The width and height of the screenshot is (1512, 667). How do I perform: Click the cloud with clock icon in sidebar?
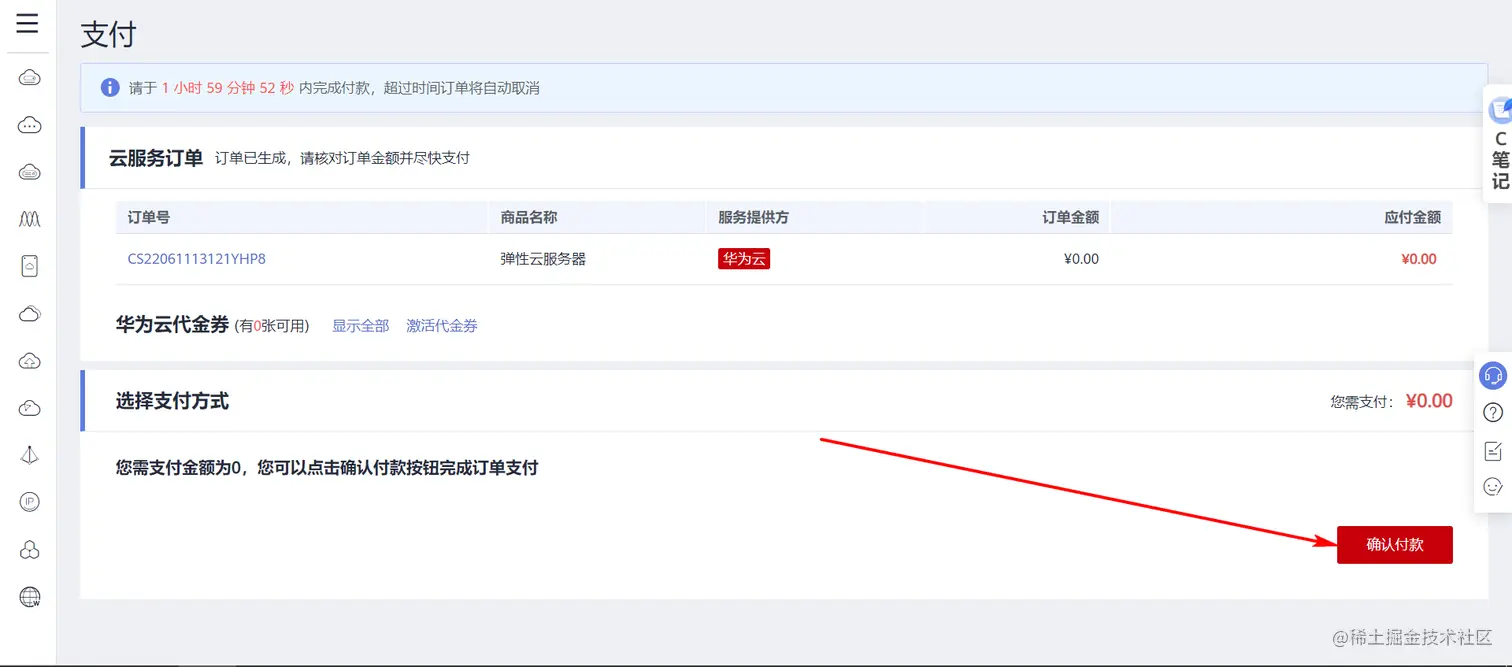pos(30,408)
